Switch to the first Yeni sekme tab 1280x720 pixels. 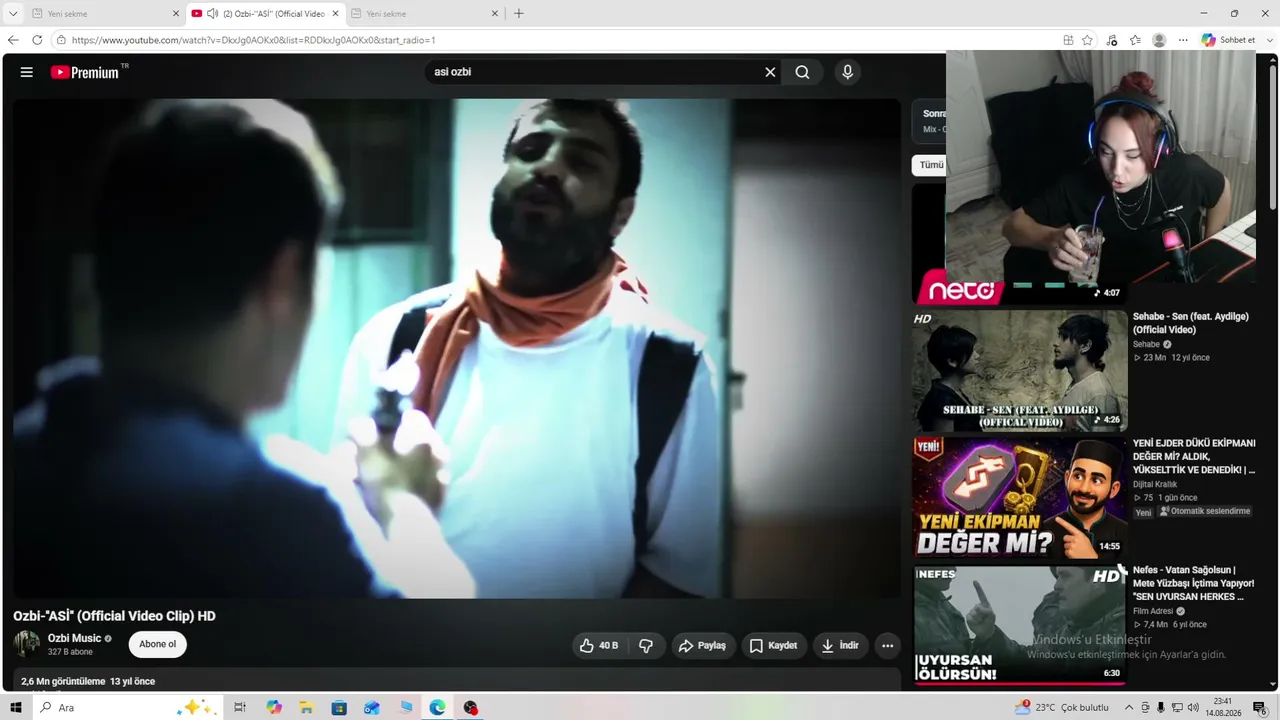pos(105,14)
